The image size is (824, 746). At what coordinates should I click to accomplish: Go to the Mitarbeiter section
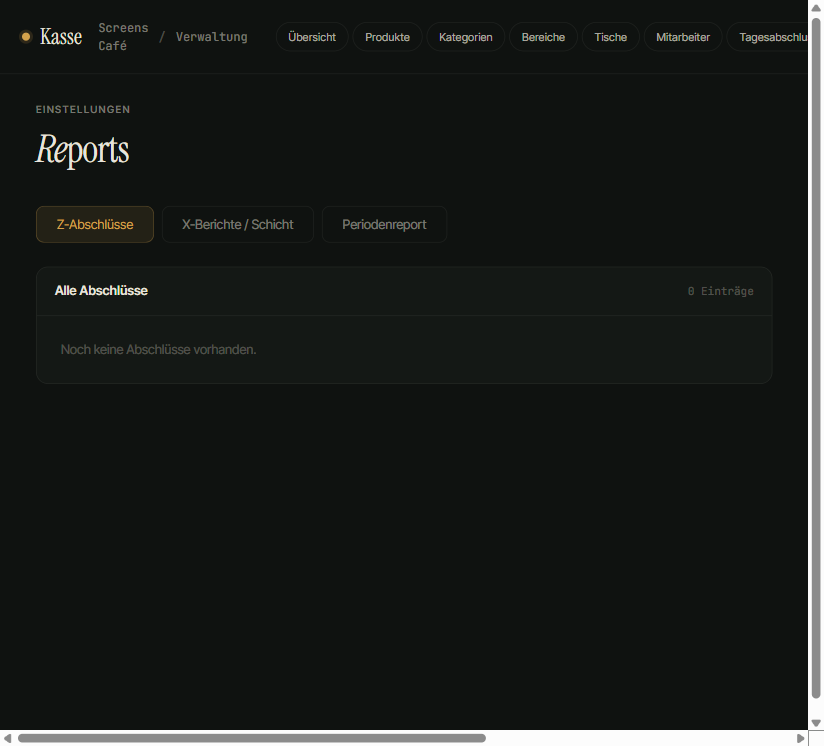683,37
